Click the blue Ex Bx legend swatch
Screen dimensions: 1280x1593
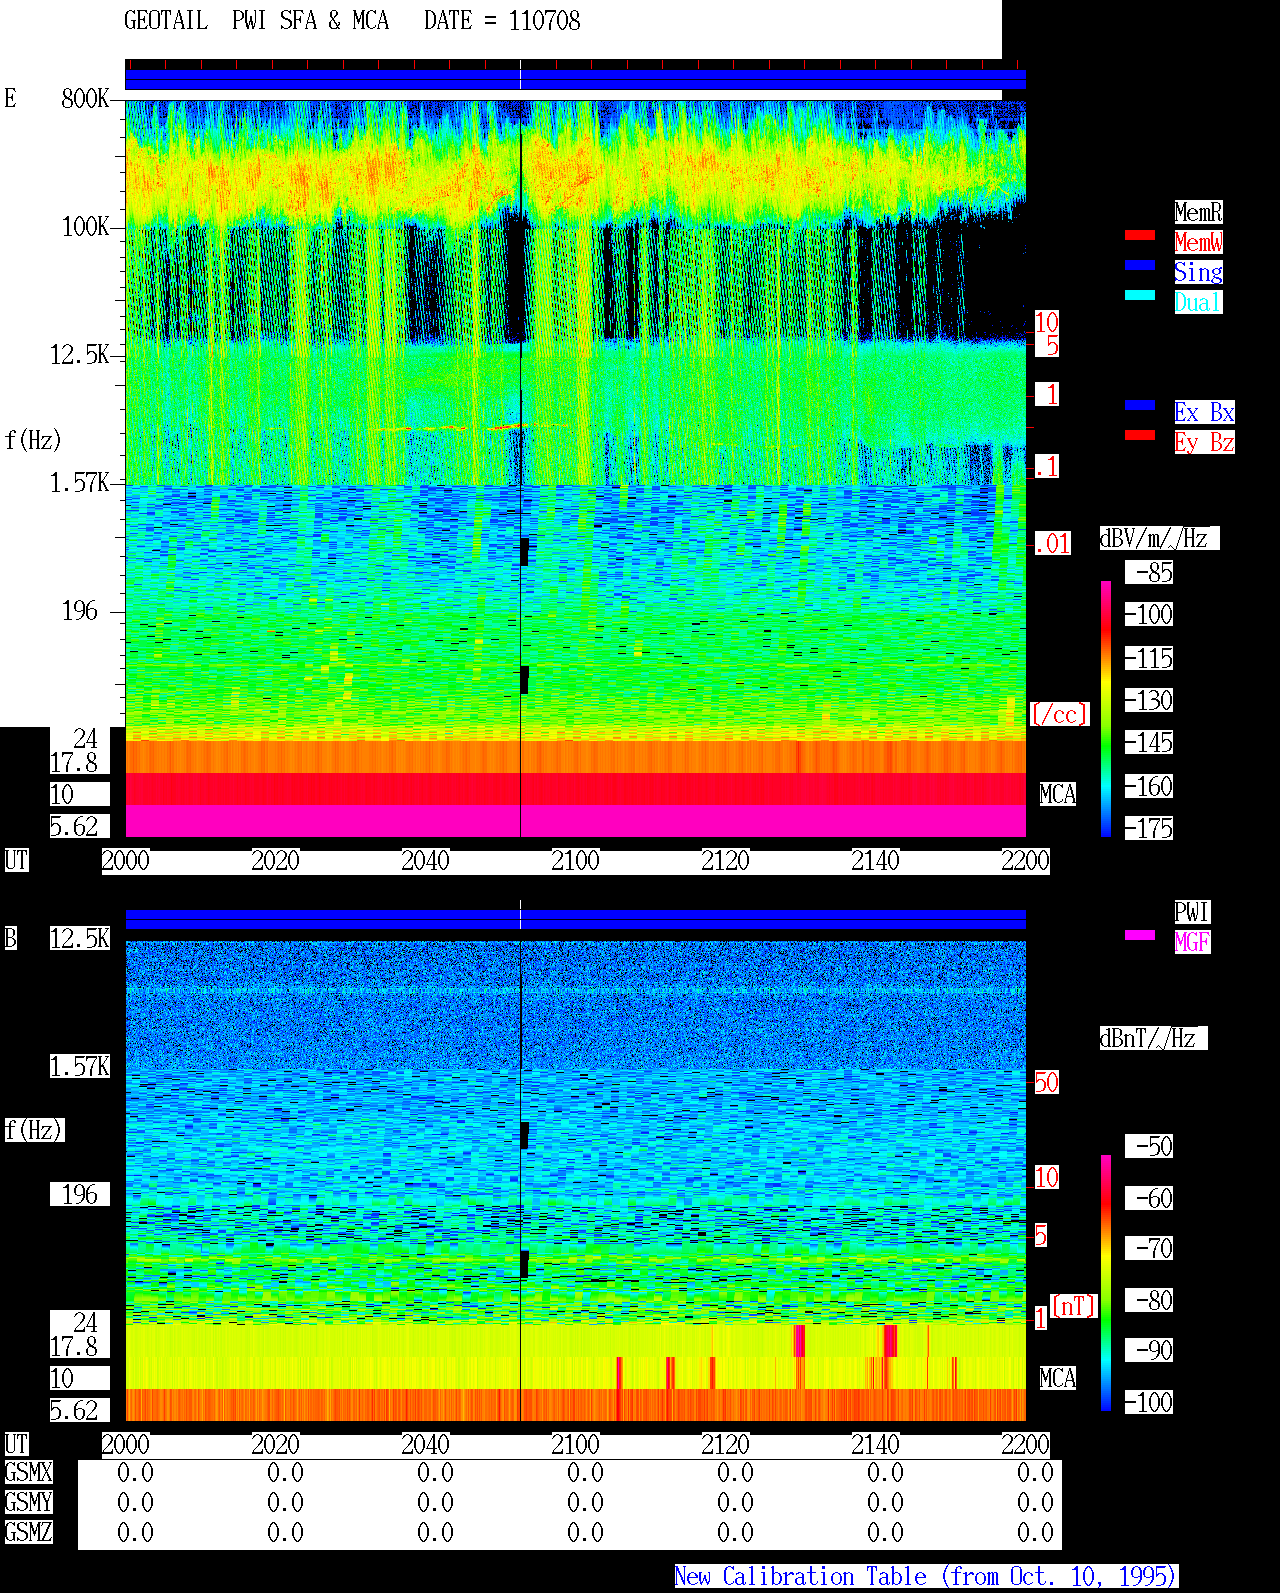coord(1140,405)
